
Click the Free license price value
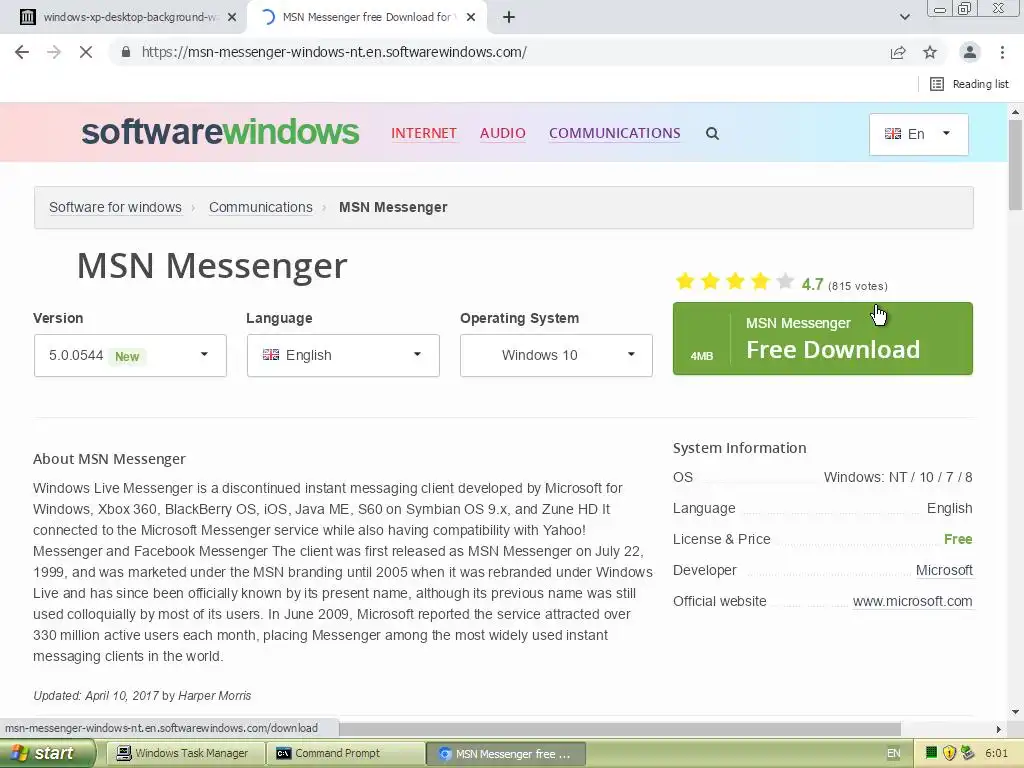[958, 539]
